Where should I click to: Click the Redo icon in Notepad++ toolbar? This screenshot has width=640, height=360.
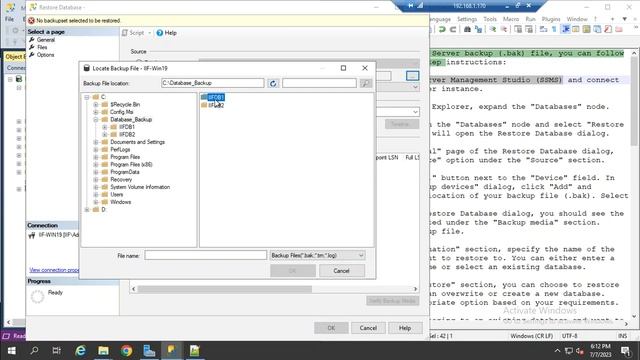tap(453, 29)
